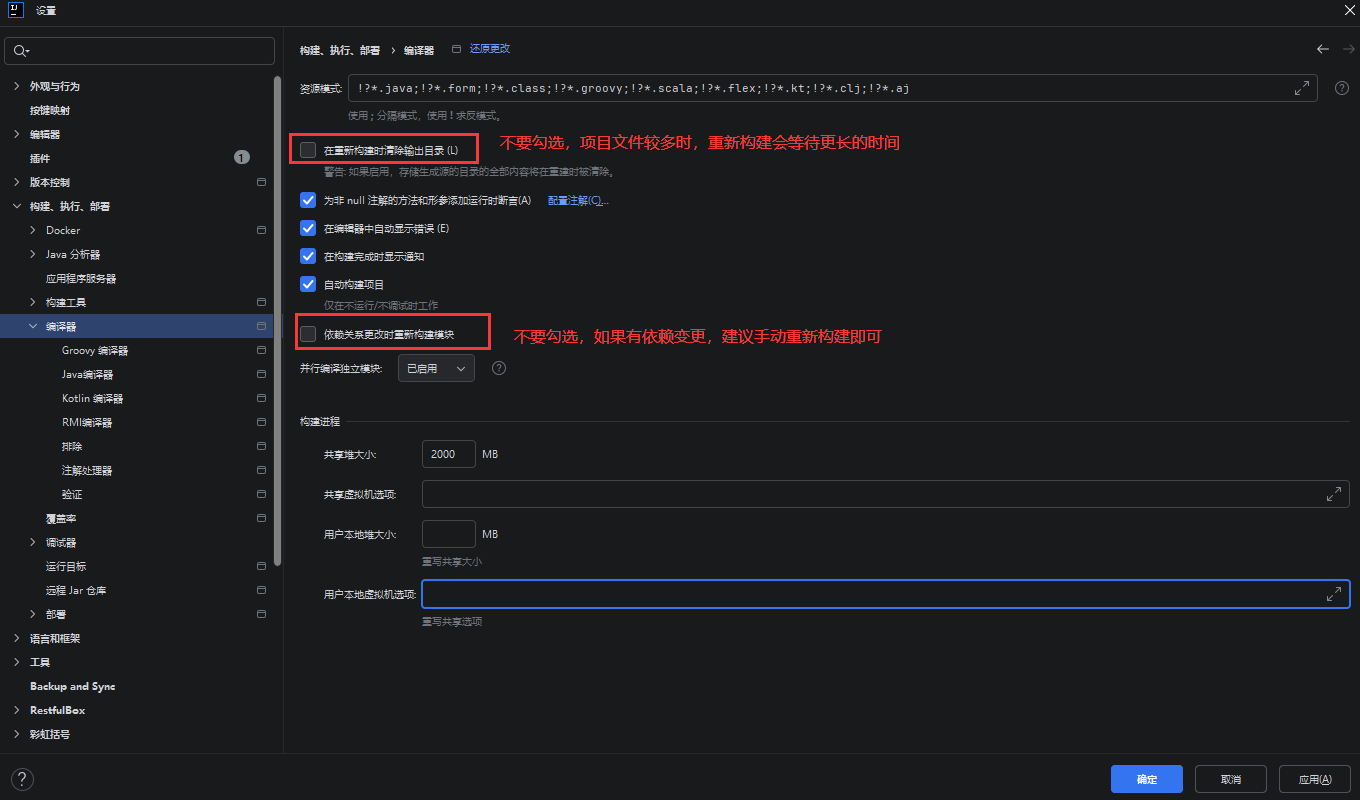Toggle 在构建完成时显示通知 checkbox
The height and width of the screenshot is (800, 1360).
(x=308, y=256)
